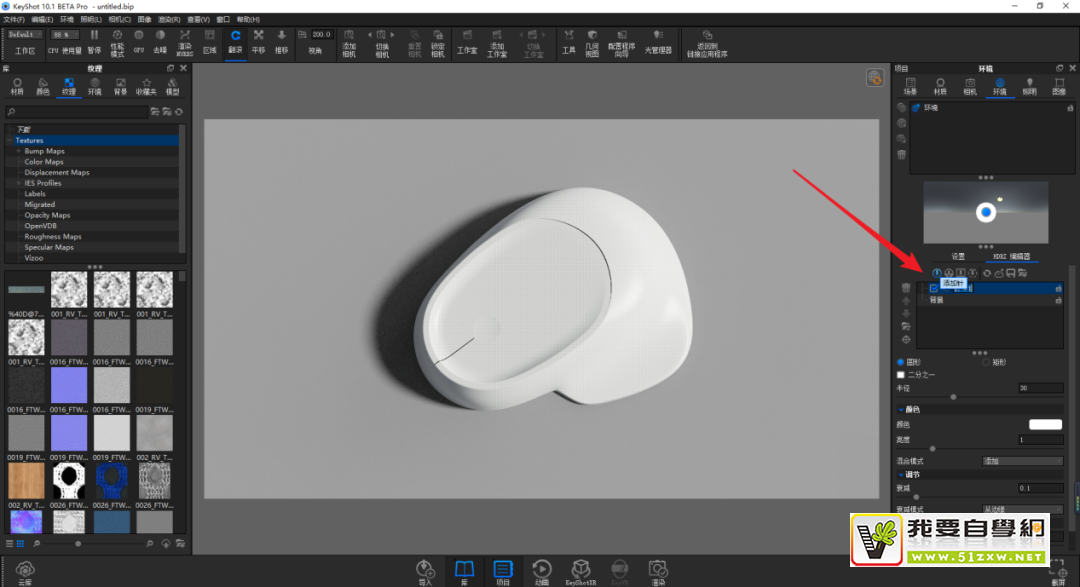Click the white 颜色 color swatch
The height and width of the screenshot is (587, 1080).
click(1045, 425)
